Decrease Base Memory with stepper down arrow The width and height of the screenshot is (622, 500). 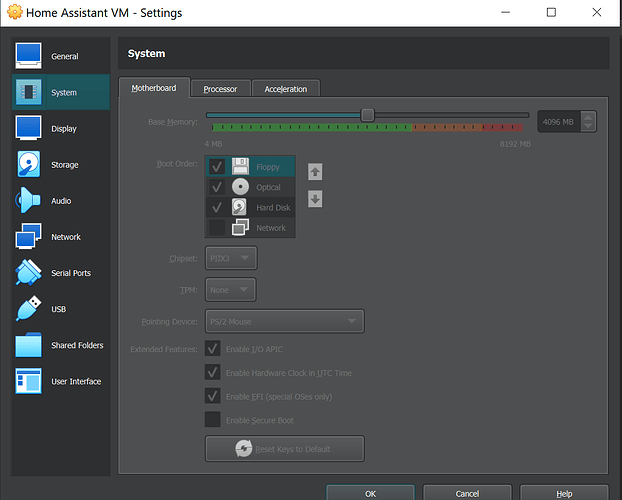(x=588, y=126)
